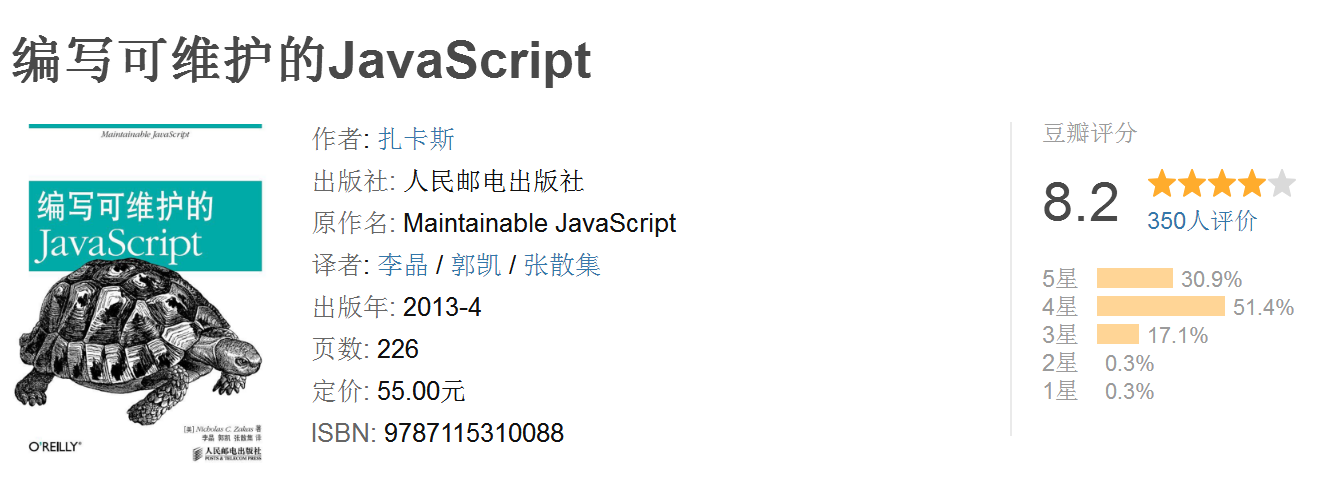The width and height of the screenshot is (1334, 495).
Task: Click the turtle illustration on cover
Action: 141,336
